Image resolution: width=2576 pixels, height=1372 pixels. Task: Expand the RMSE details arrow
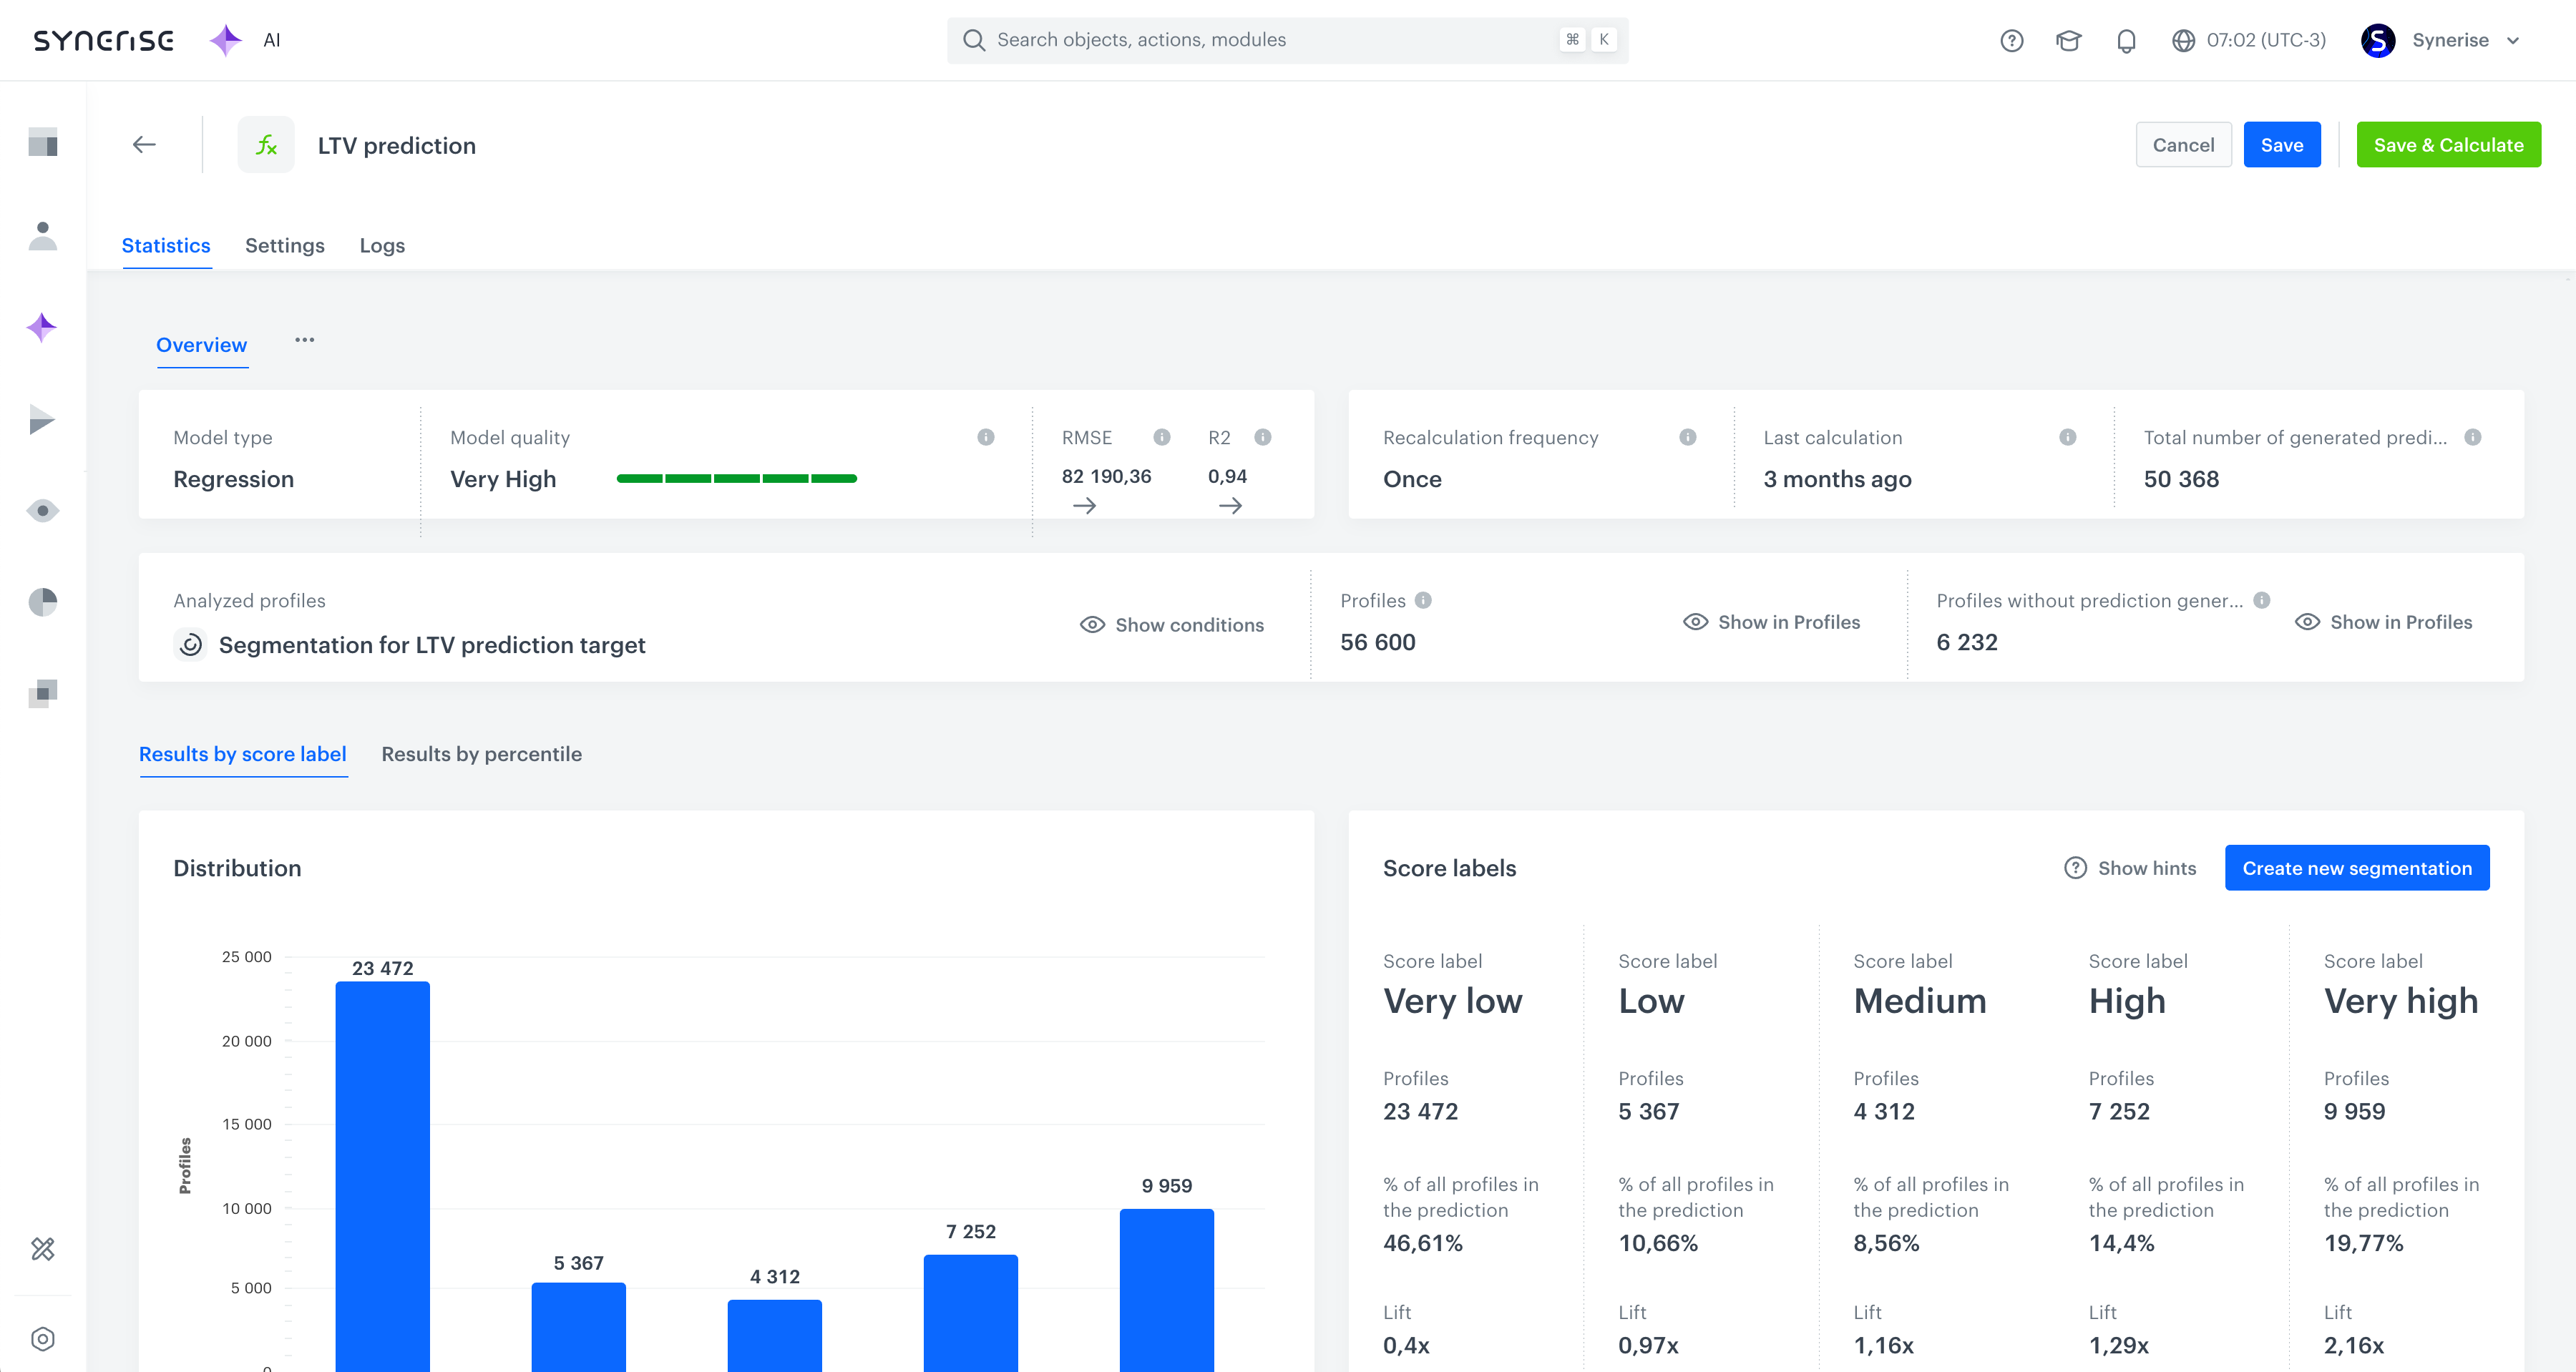1085,506
